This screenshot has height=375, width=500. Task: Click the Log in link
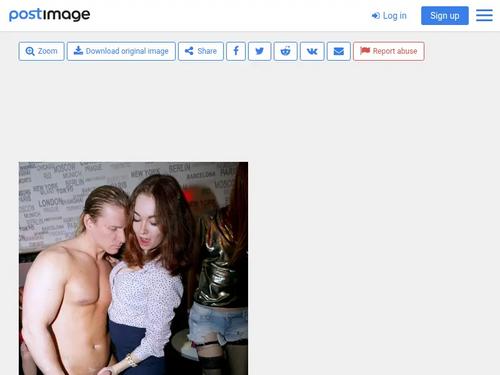pos(389,16)
